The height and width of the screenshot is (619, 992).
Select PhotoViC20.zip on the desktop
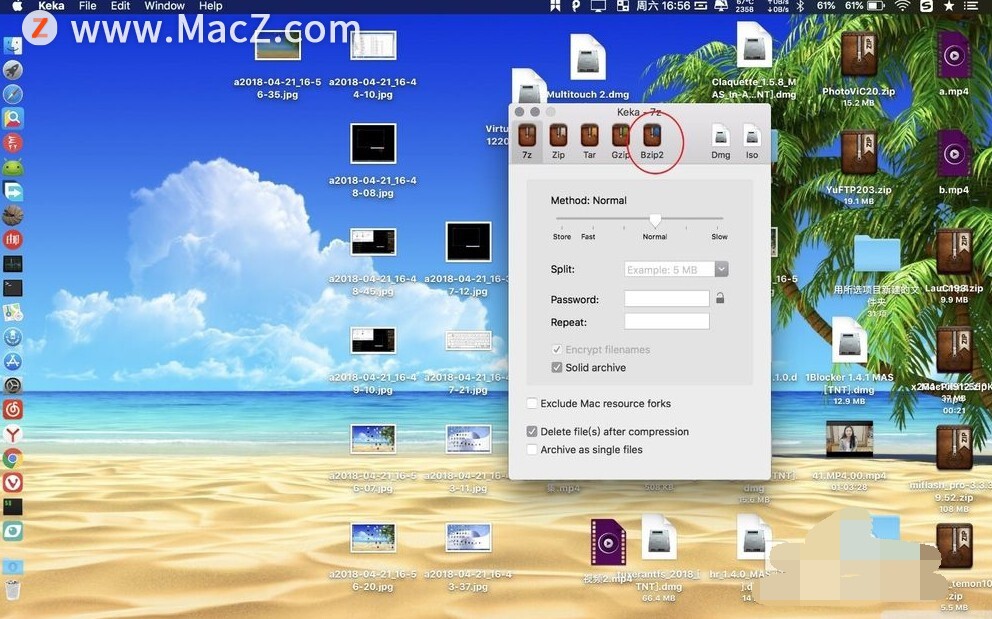[x=859, y=56]
